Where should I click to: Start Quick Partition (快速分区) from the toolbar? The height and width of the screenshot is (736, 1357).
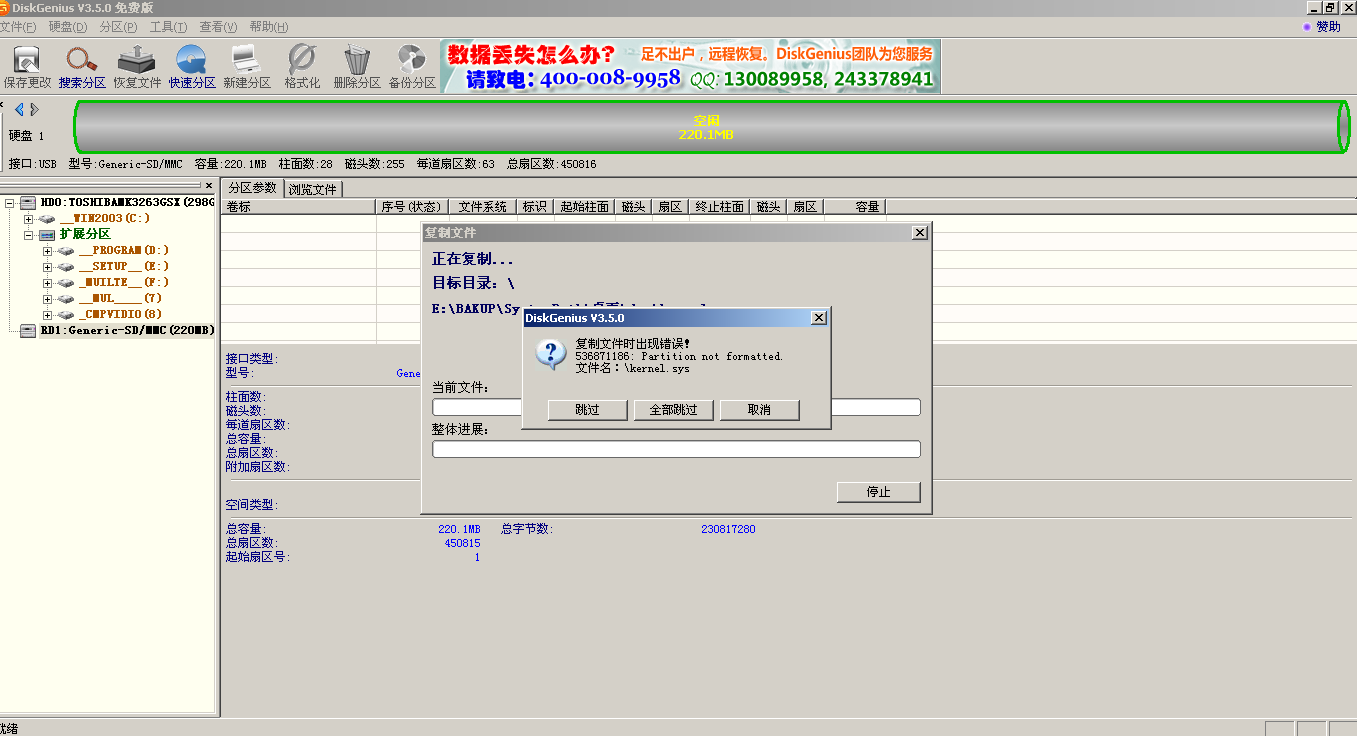pos(192,66)
